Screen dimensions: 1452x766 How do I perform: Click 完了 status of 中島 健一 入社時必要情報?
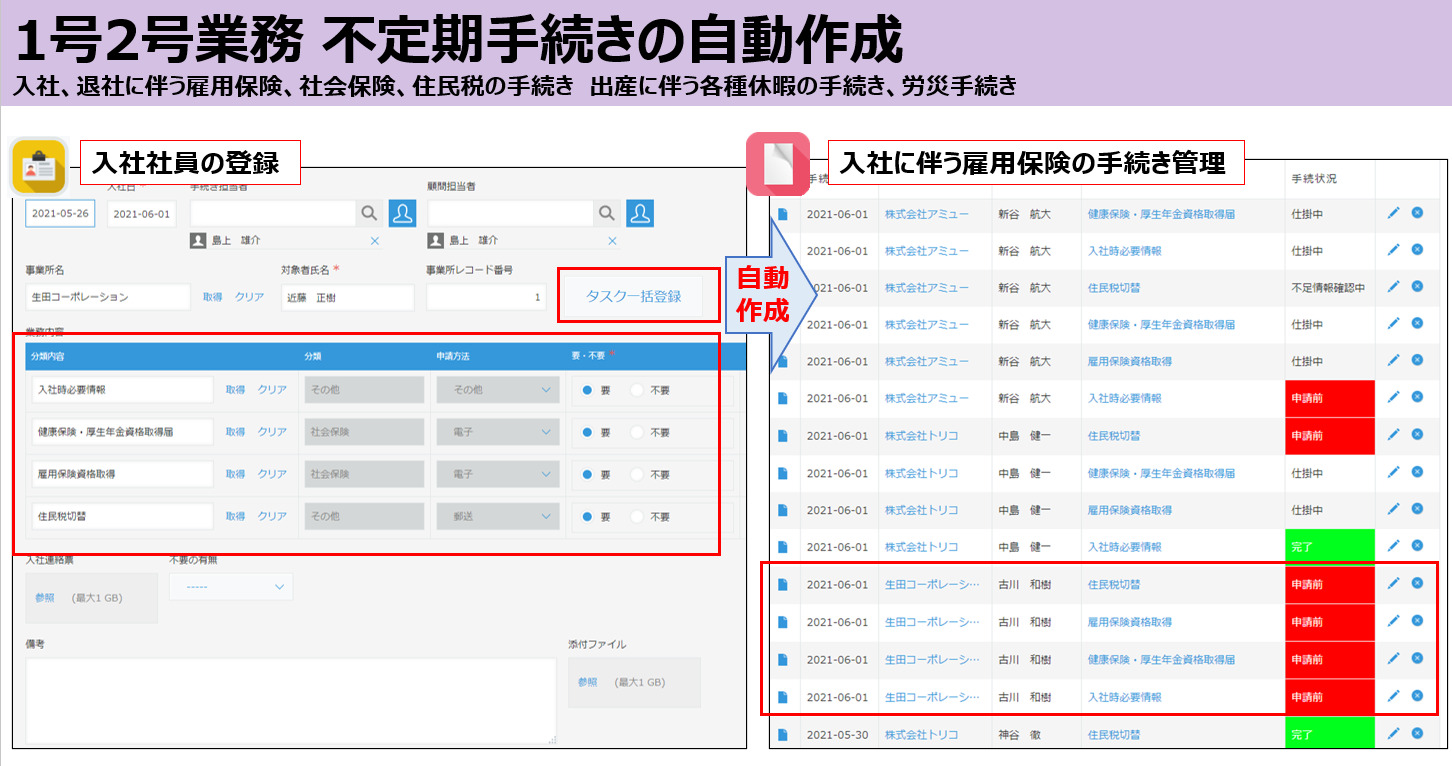tap(1330, 547)
